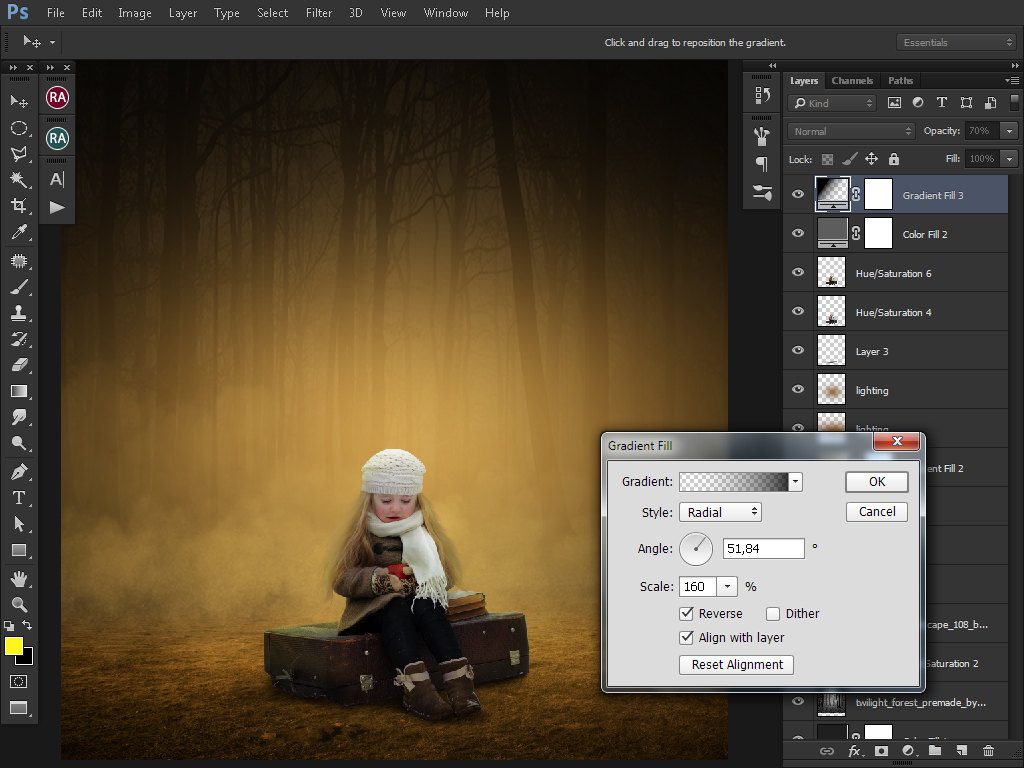The width and height of the screenshot is (1024, 768).
Task: Open the Filter menu
Action: pyautogui.click(x=319, y=13)
